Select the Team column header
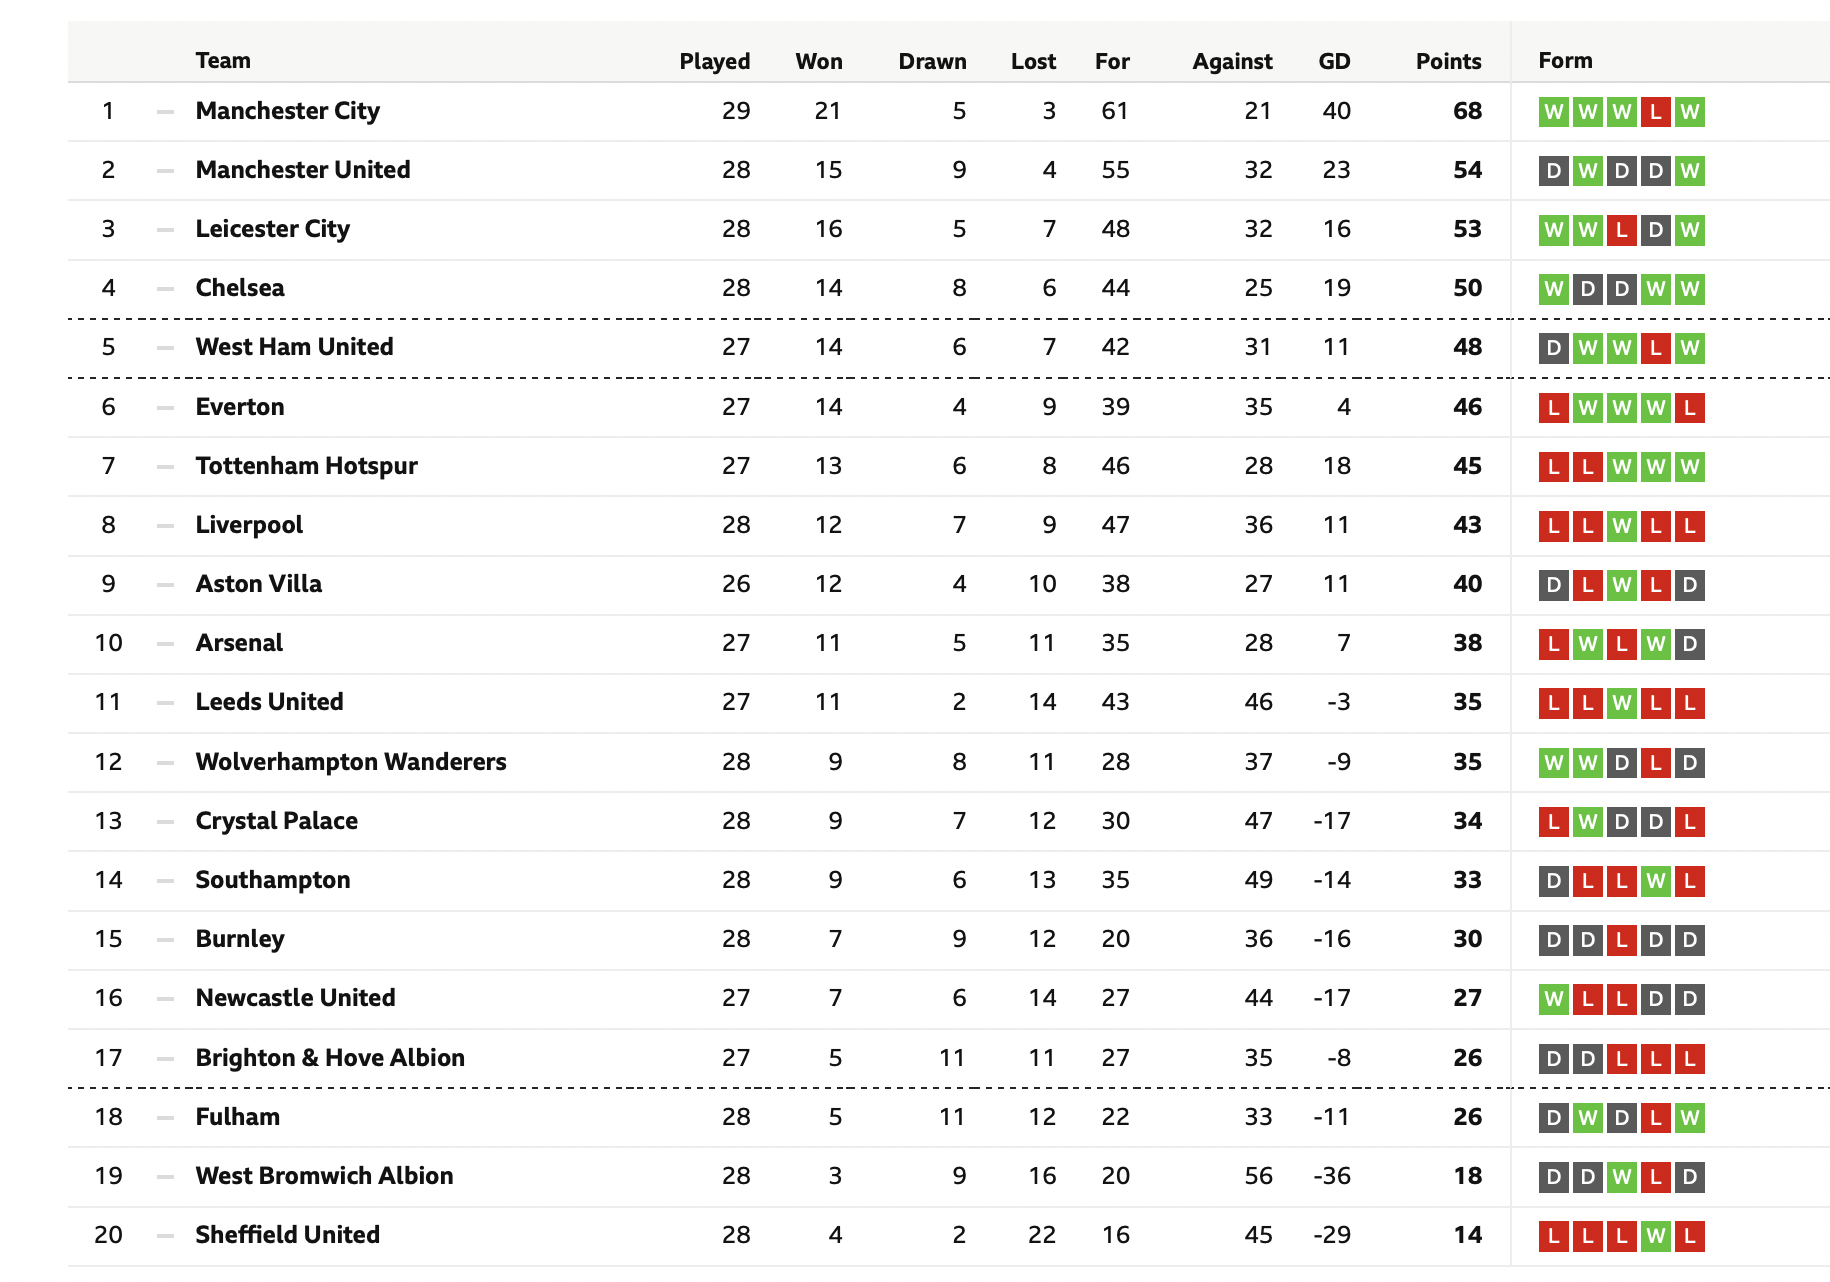The image size is (1830, 1282). (223, 60)
